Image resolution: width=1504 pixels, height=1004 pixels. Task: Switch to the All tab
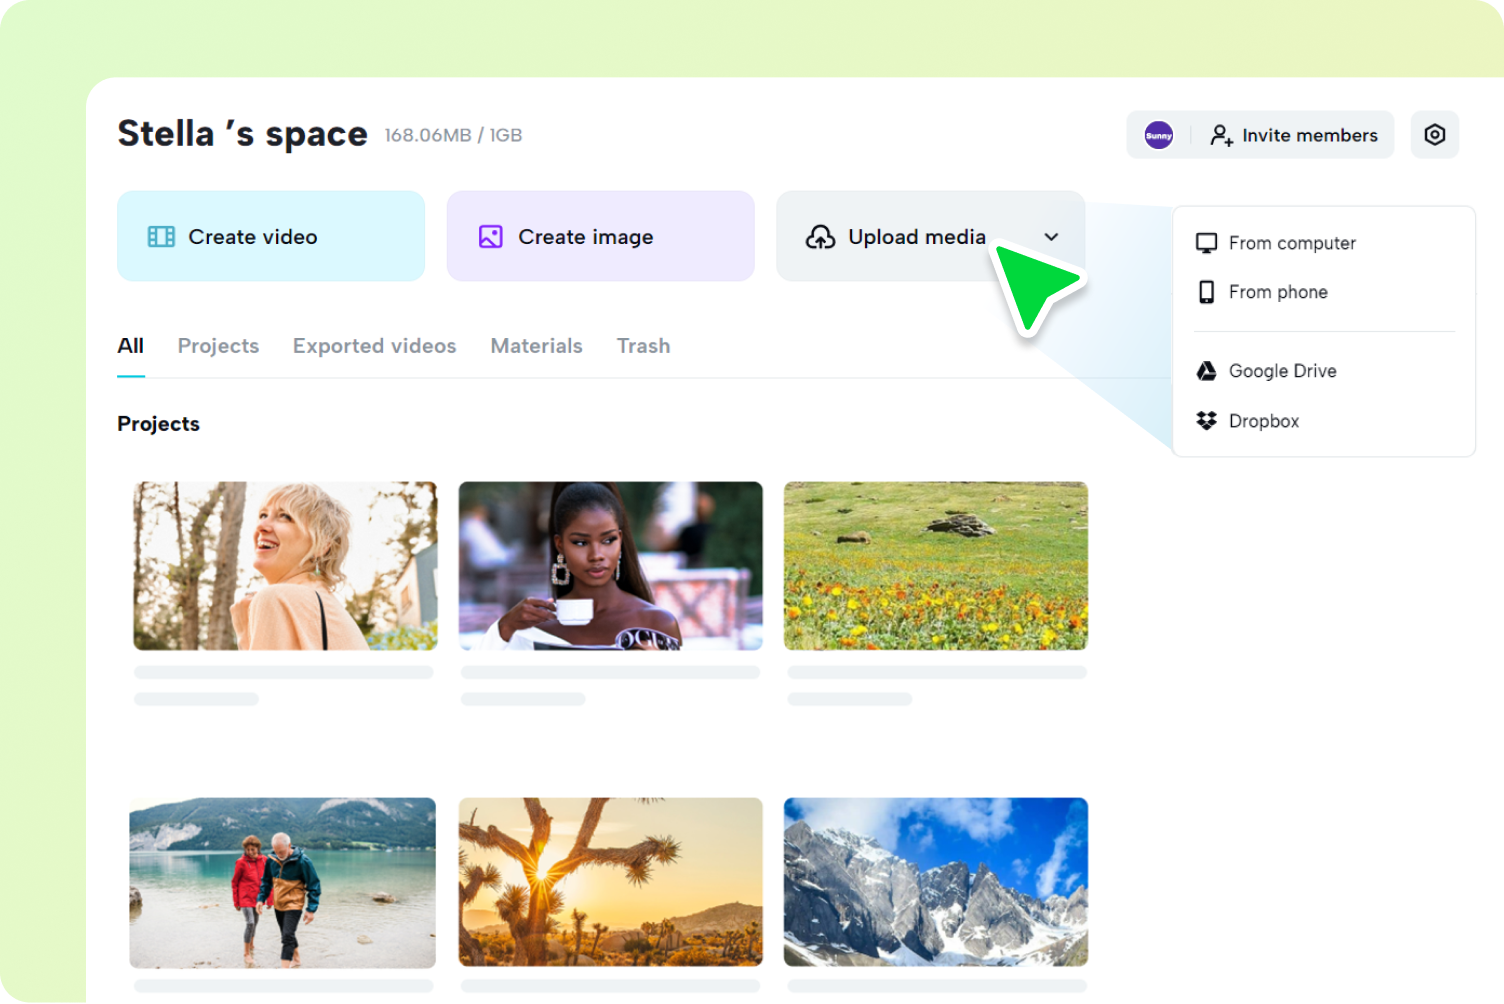coord(131,346)
